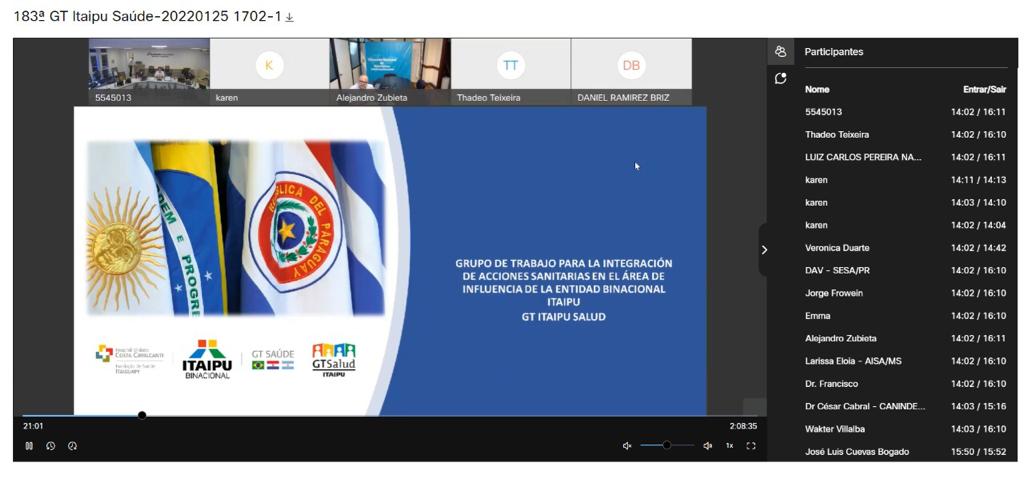Skip backward with the rewind icon
This screenshot has height=491, width=1024.
(51, 446)
